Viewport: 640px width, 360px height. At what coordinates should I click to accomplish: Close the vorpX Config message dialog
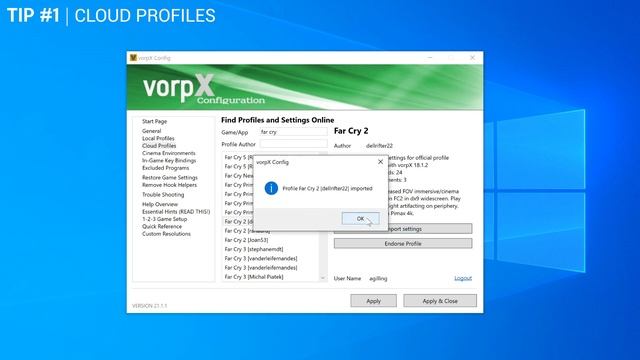380,162
